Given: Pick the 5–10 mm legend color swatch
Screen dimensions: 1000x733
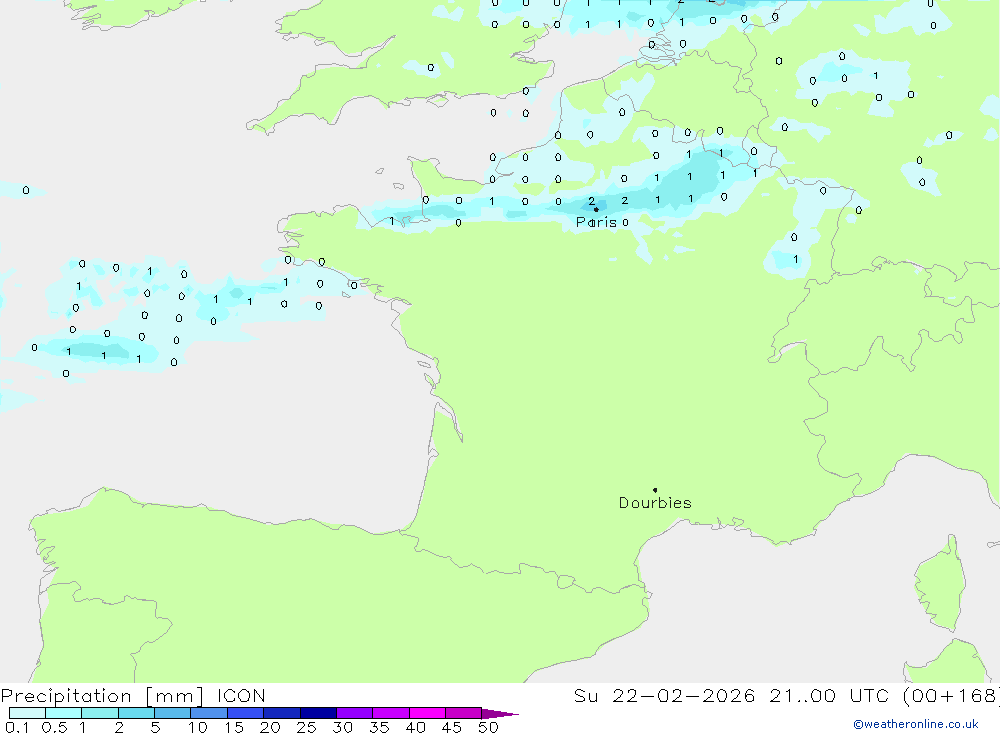Looking at the screenshot, I should coord(172,713).
